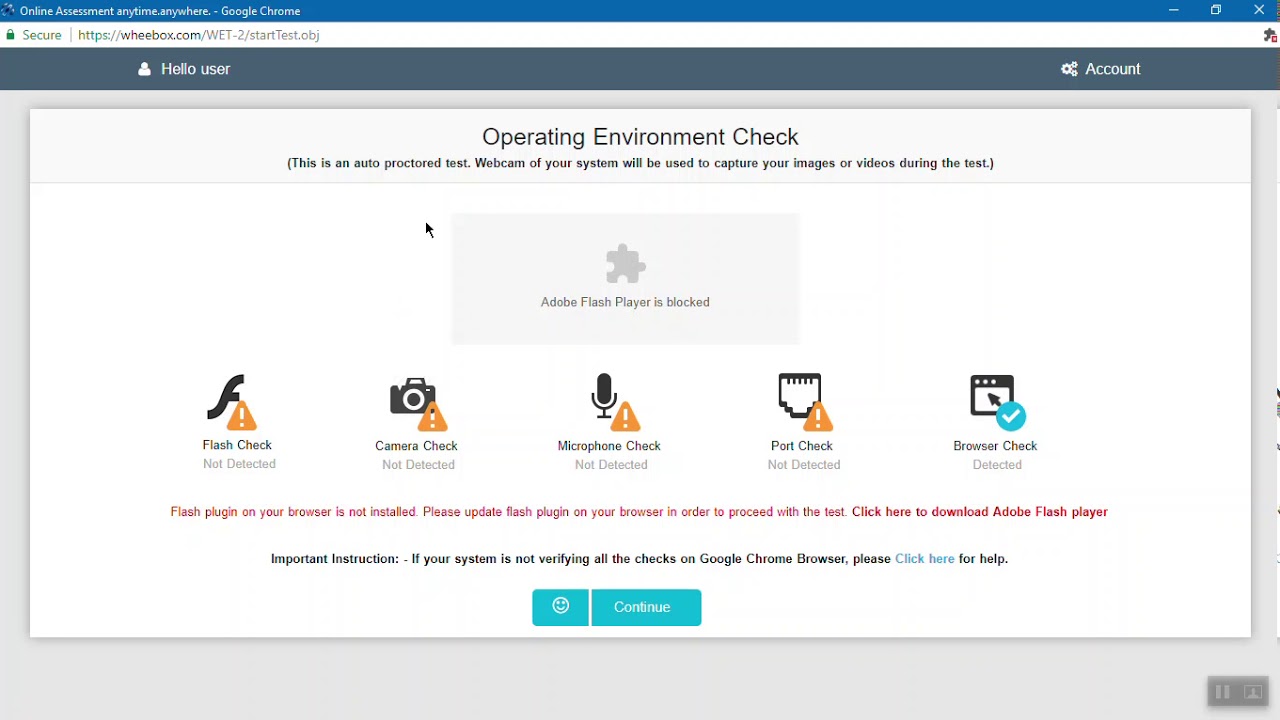Click the Account gears icon

(1070, 69)
